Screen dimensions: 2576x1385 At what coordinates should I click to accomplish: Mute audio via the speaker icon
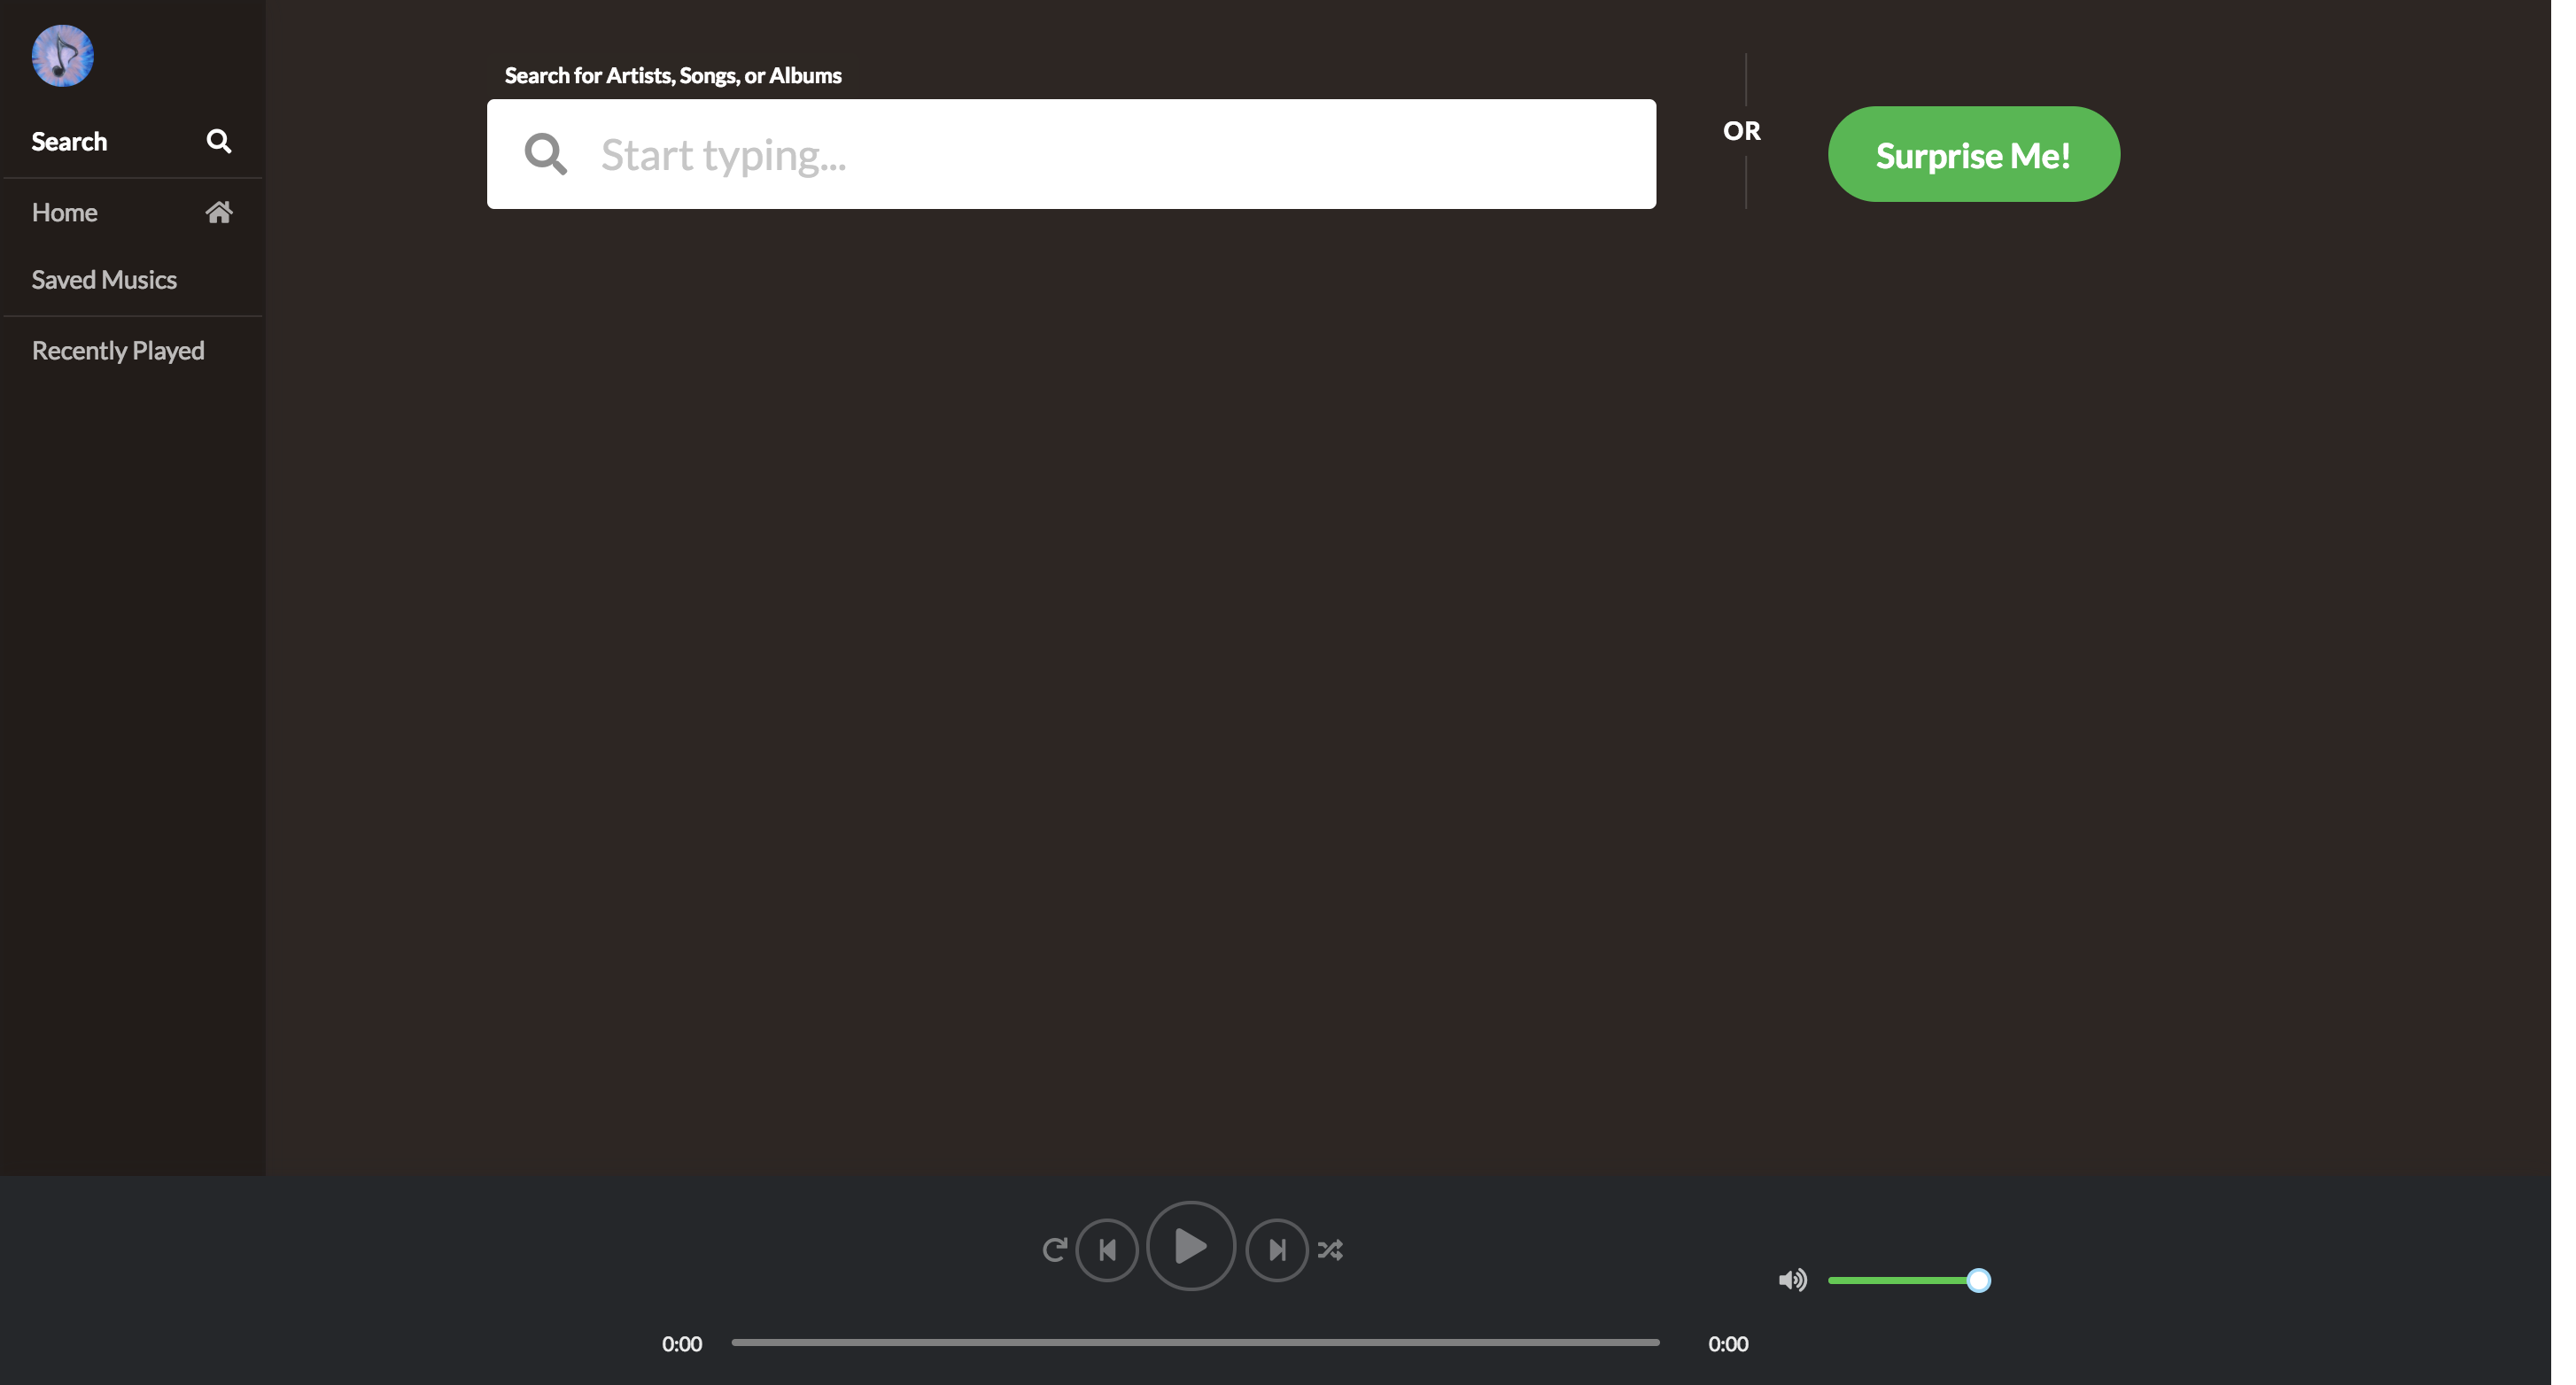pyautogui.click(x=1792, y=1280)
